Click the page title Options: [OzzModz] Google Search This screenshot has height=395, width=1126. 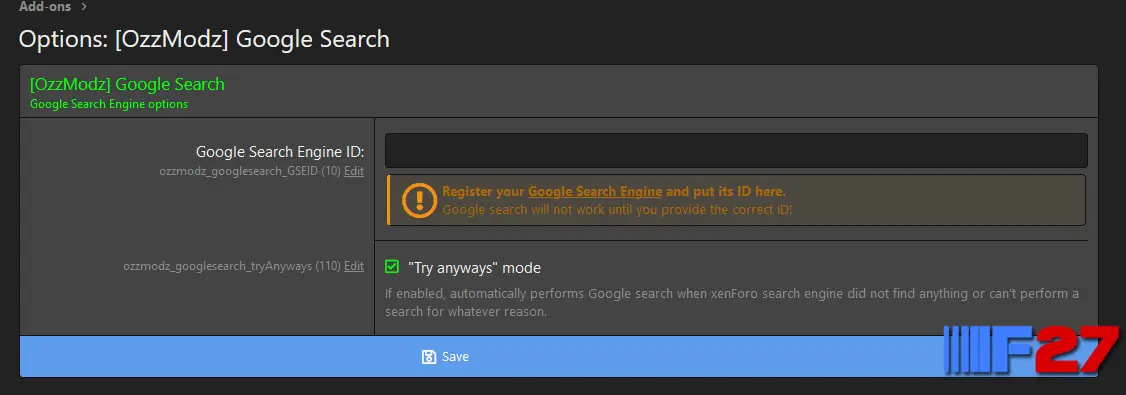point(204,39)
